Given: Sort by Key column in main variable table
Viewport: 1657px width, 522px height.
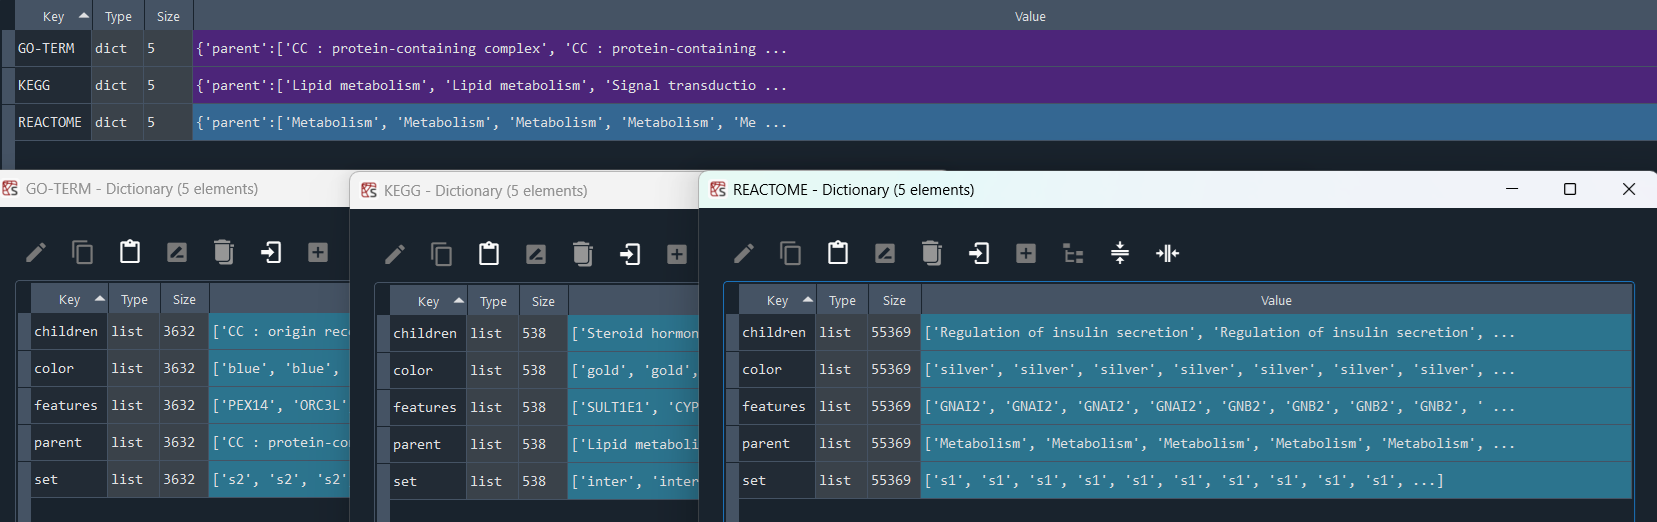Looking at the screenshot, I should 53,16.
